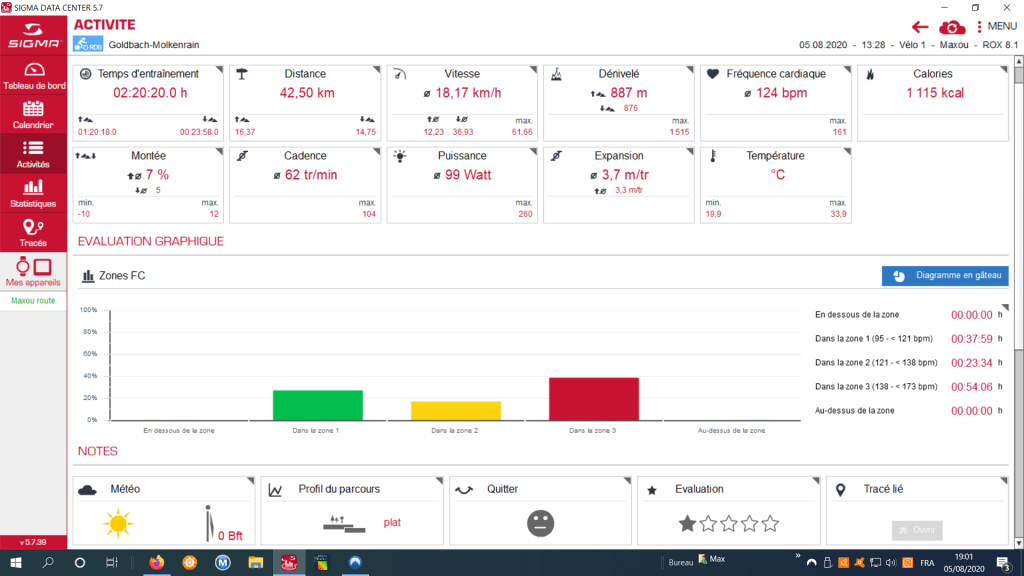Screen dimensions: 1024x576
Task: Select the Maxou route device link
Action: 33,300
